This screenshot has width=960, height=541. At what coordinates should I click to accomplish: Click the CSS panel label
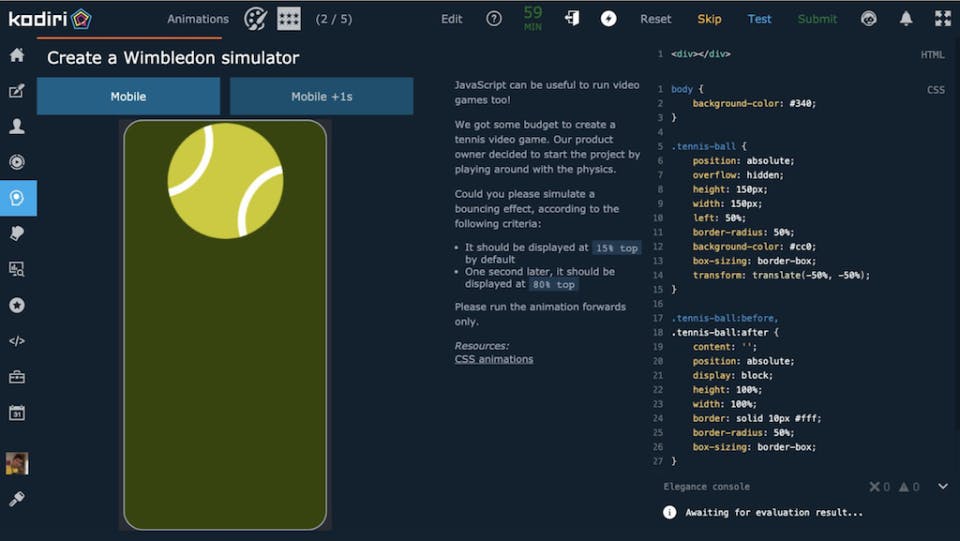click(x=936, y=90)
